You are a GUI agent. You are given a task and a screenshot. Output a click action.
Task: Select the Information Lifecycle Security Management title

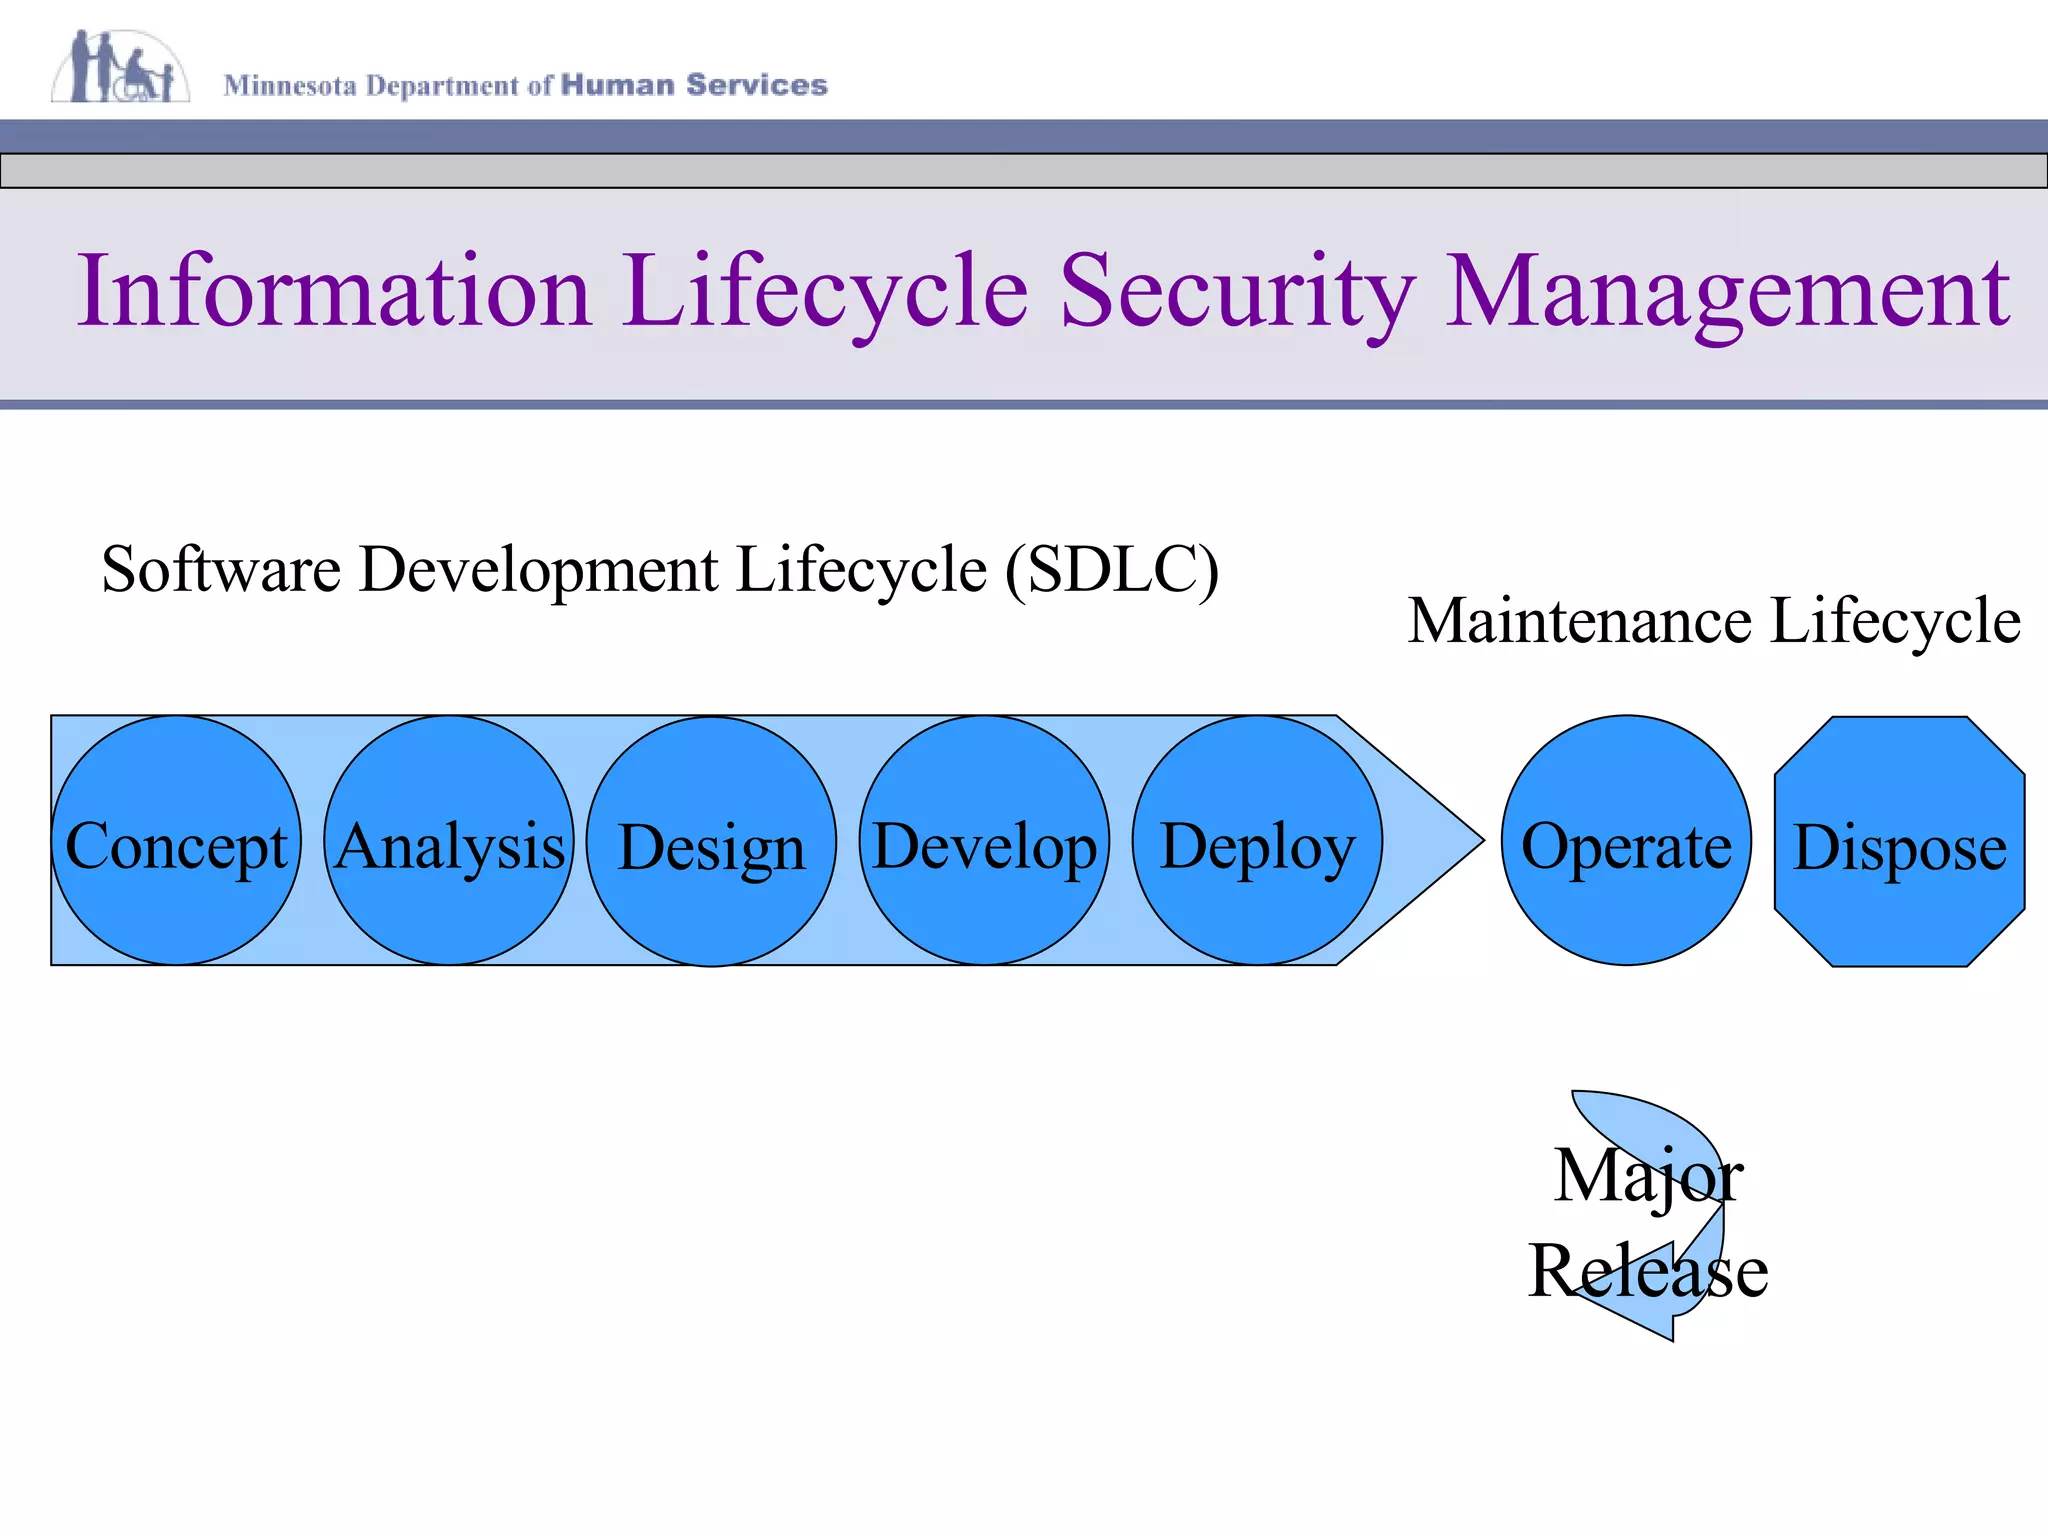tap(1043, 291)
